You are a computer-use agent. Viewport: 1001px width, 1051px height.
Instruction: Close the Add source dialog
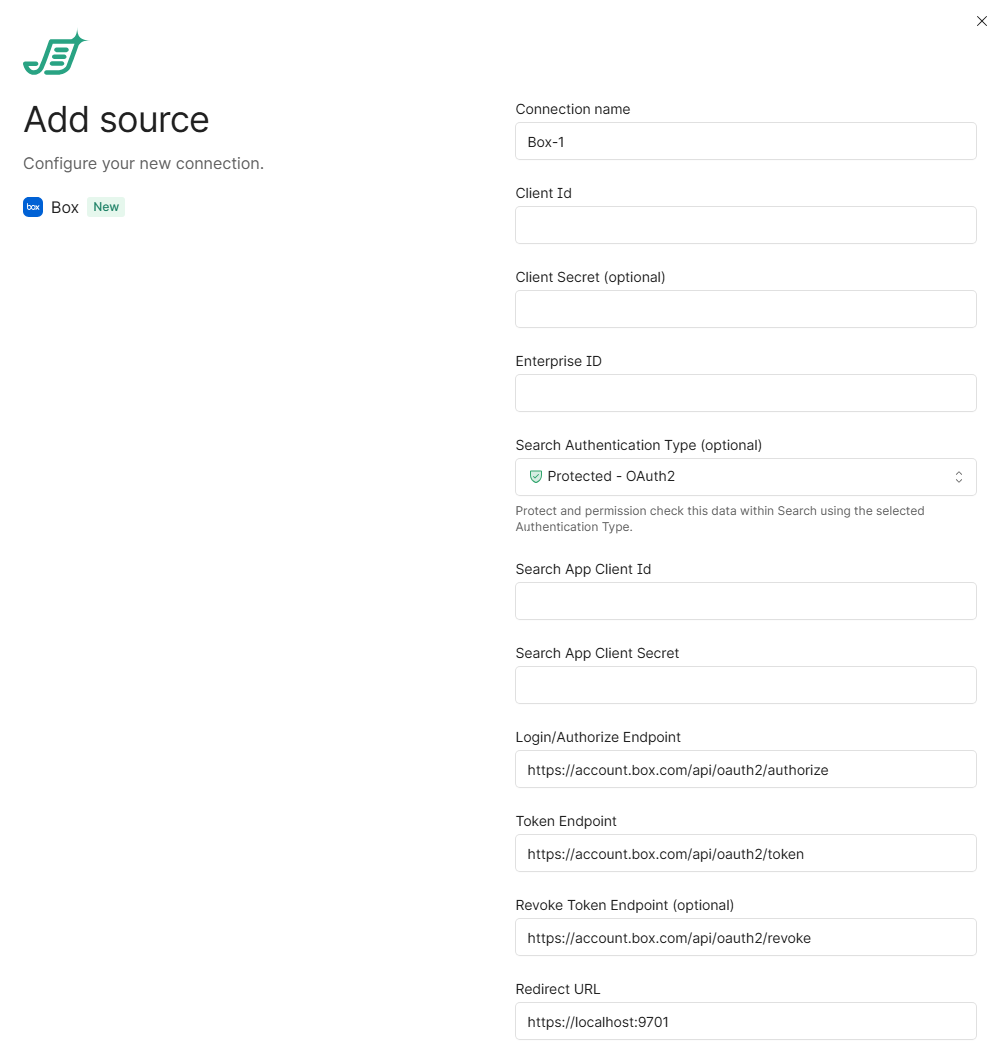(981, 21)
